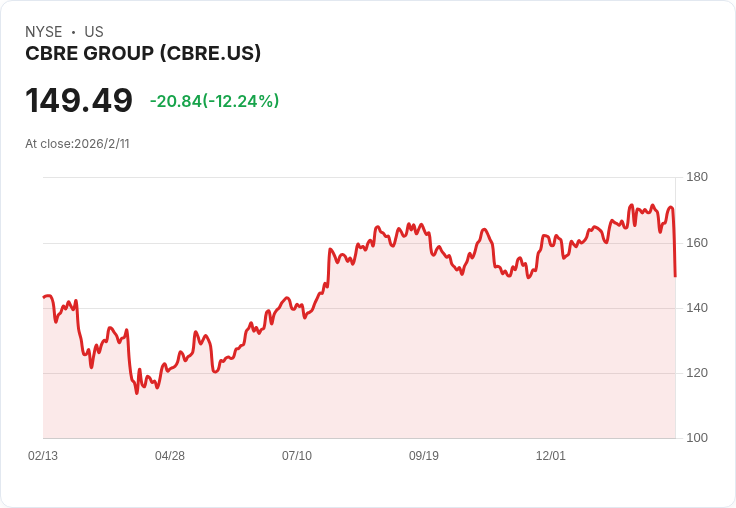Viewport: 736px width, 508px height.
Task: Click the -20.84(-12.24%) change figure
Action: [x=215, y=101]
